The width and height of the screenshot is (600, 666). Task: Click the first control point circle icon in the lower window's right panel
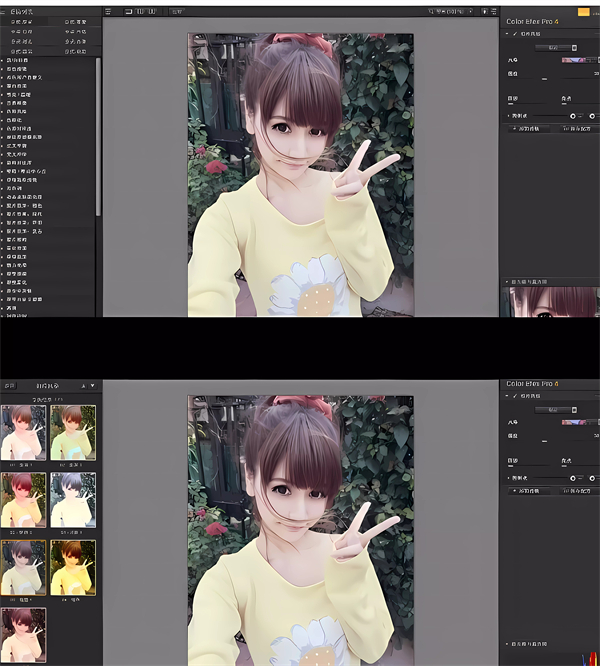pyautogui.click(x=573, y=478)
